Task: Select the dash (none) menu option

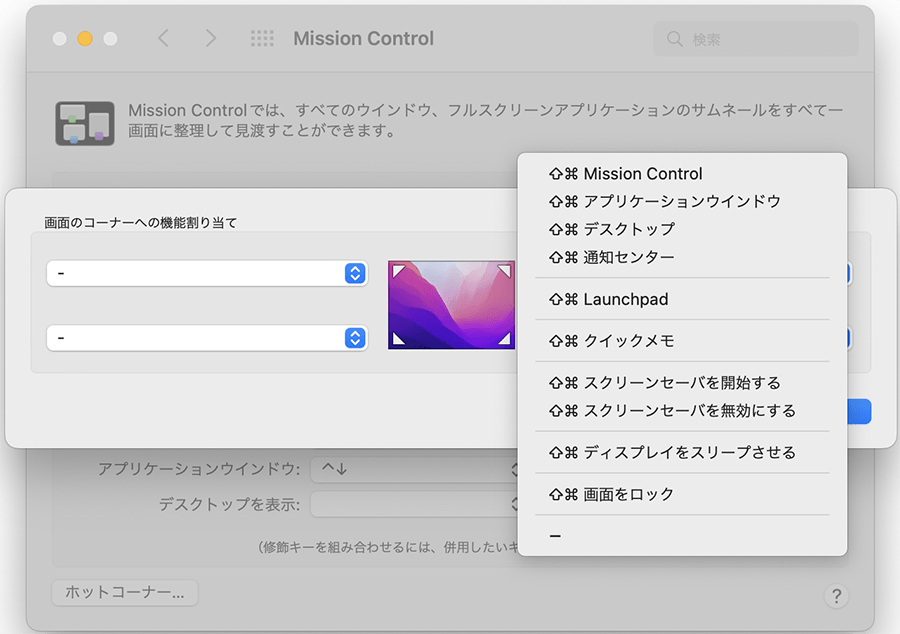Action: (x=682, y=536)
